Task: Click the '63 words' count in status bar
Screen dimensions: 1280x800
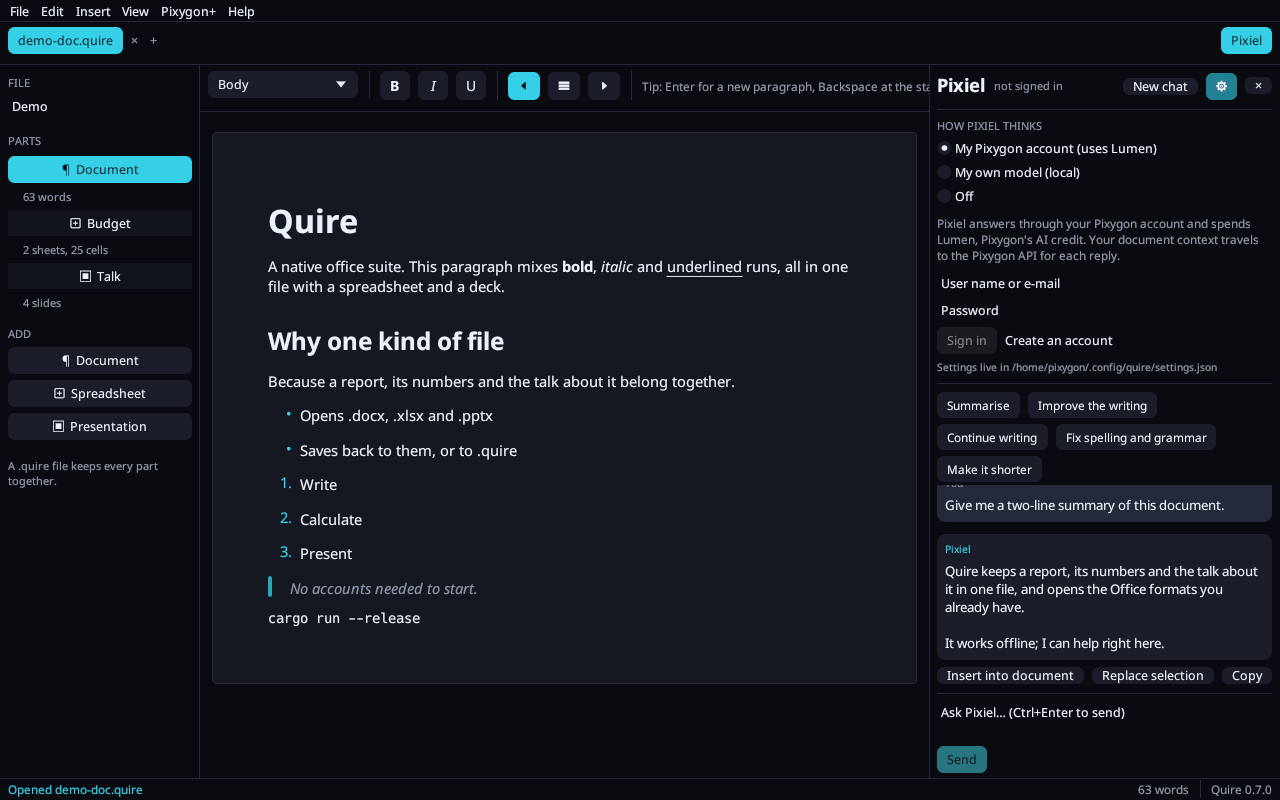Action: pos(1163,790)
